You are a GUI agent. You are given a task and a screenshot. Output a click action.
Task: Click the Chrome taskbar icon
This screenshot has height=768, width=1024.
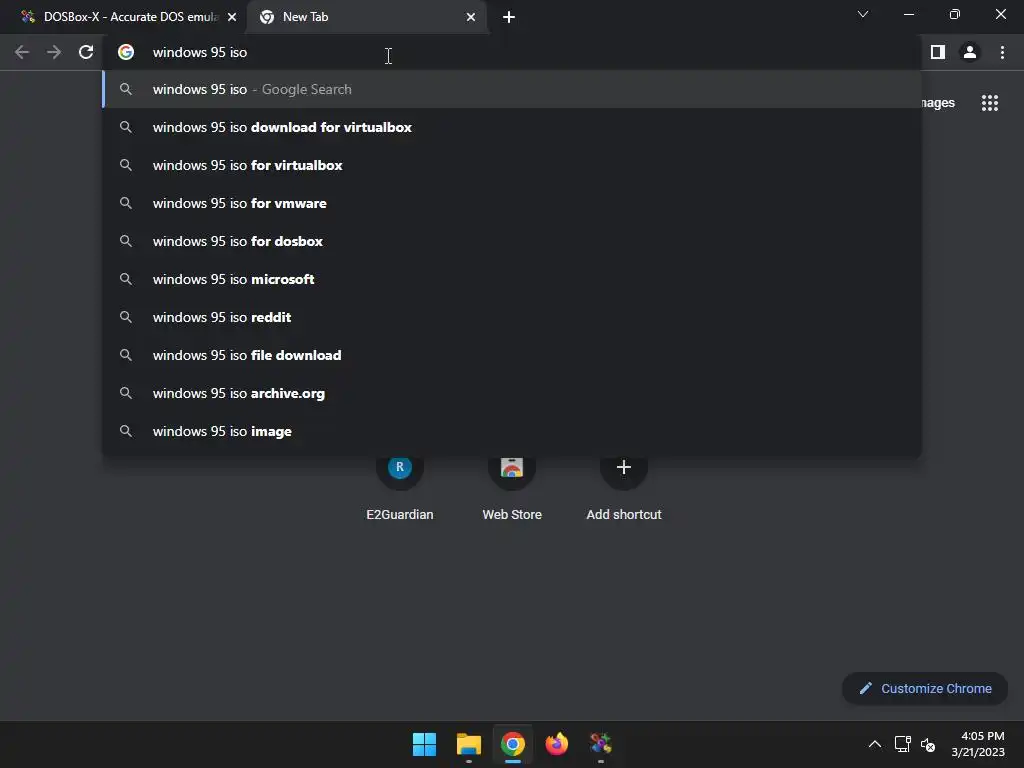point(513,744)
